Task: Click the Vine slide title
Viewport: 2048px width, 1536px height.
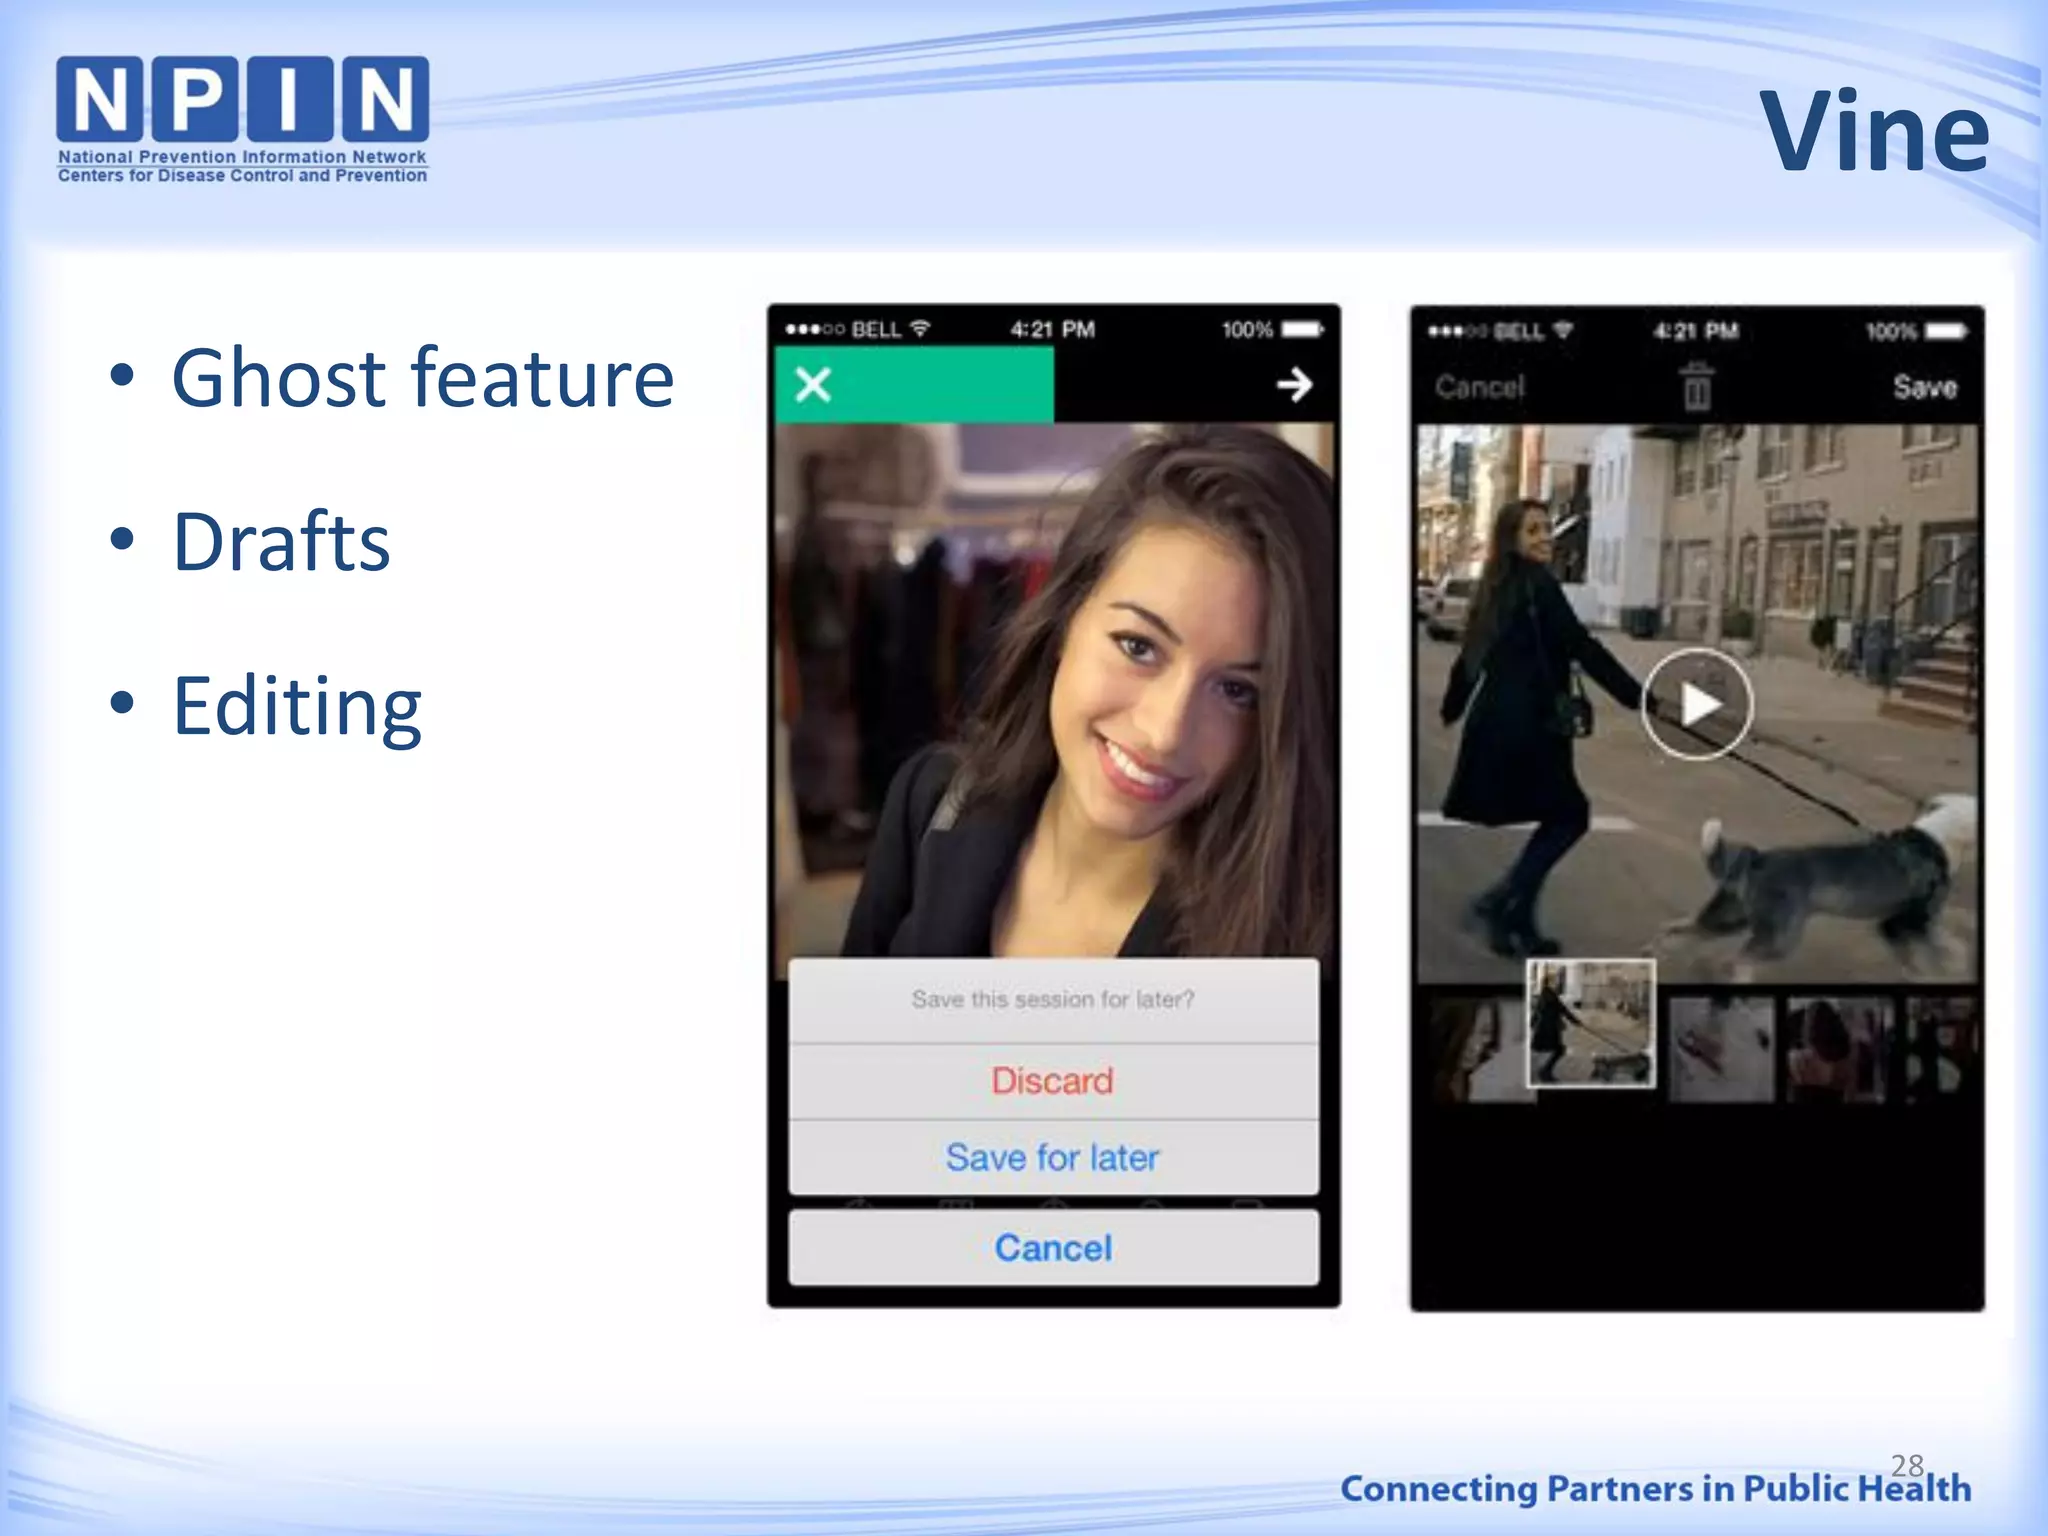Action: point(1874,131)
